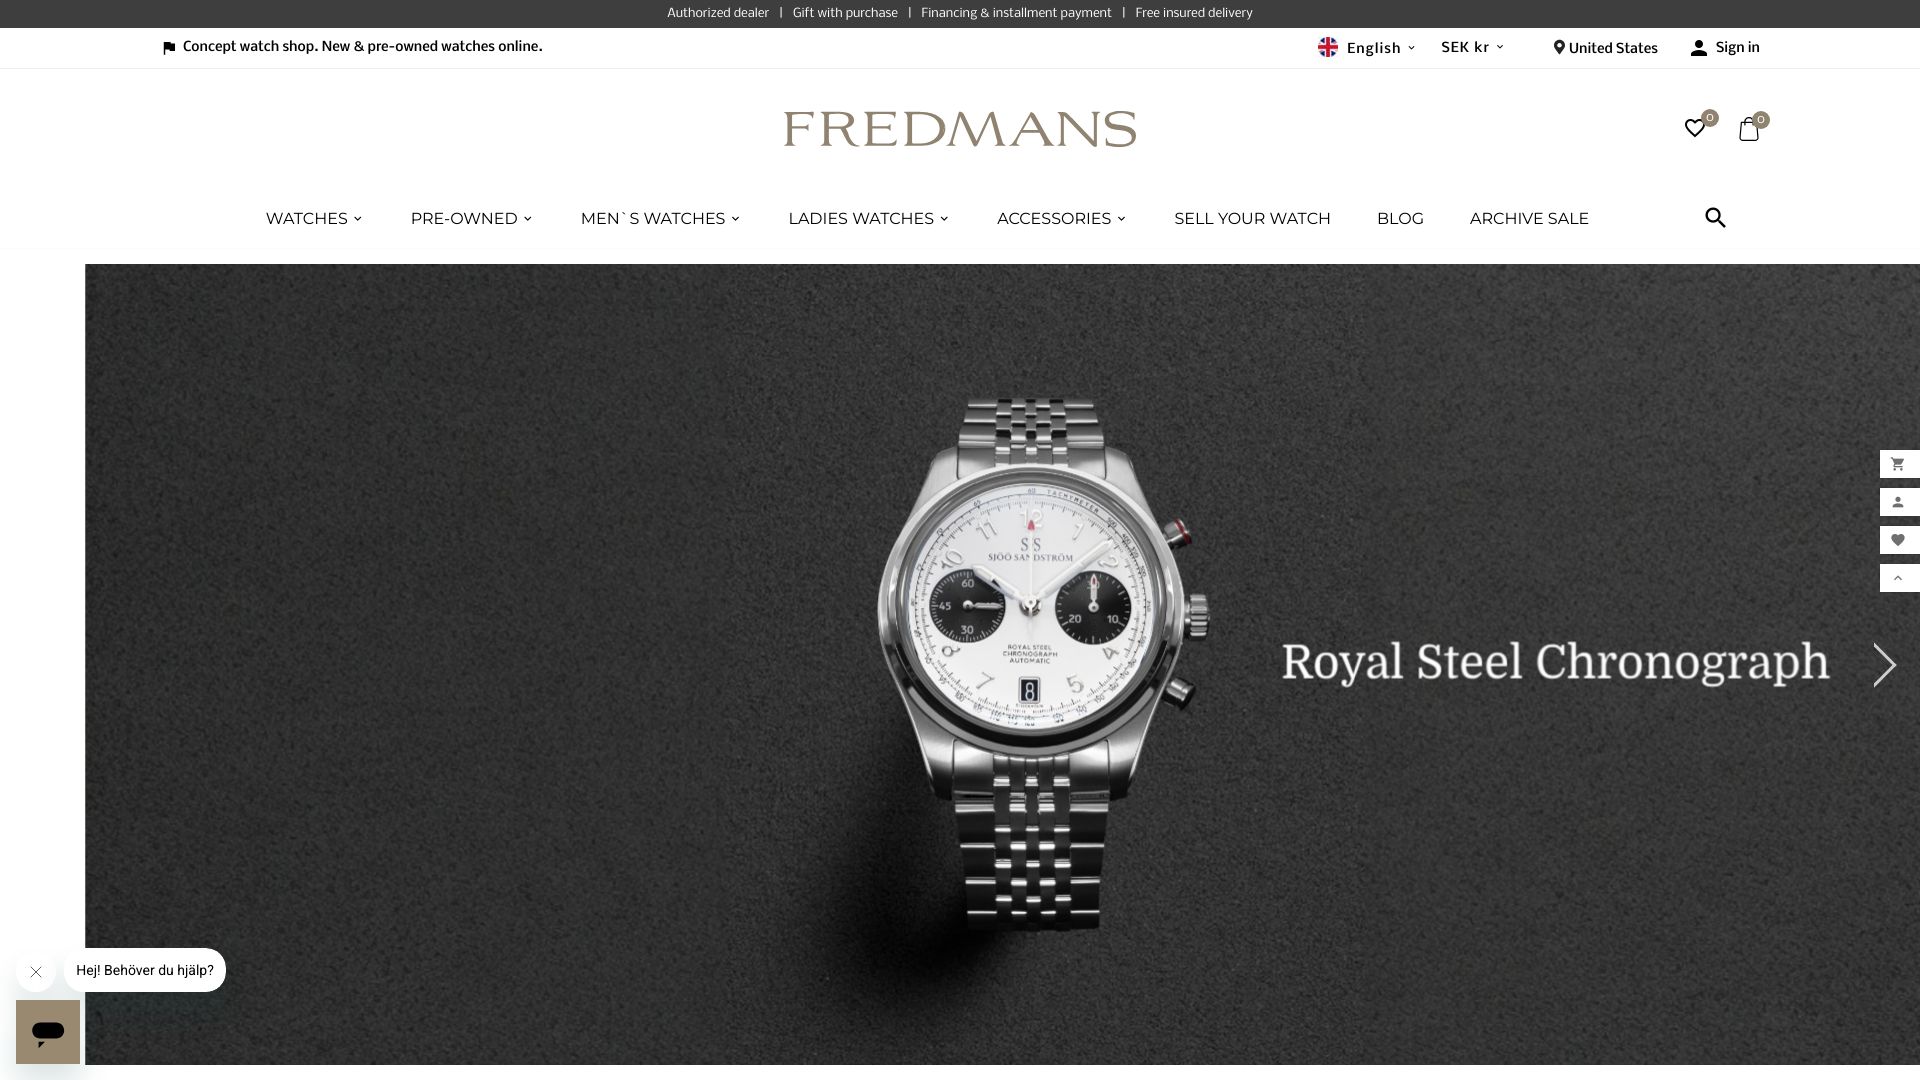This screenshot has width=1920, height=1080.
Task: Click the Sign in link
Action: (1725, 48)
